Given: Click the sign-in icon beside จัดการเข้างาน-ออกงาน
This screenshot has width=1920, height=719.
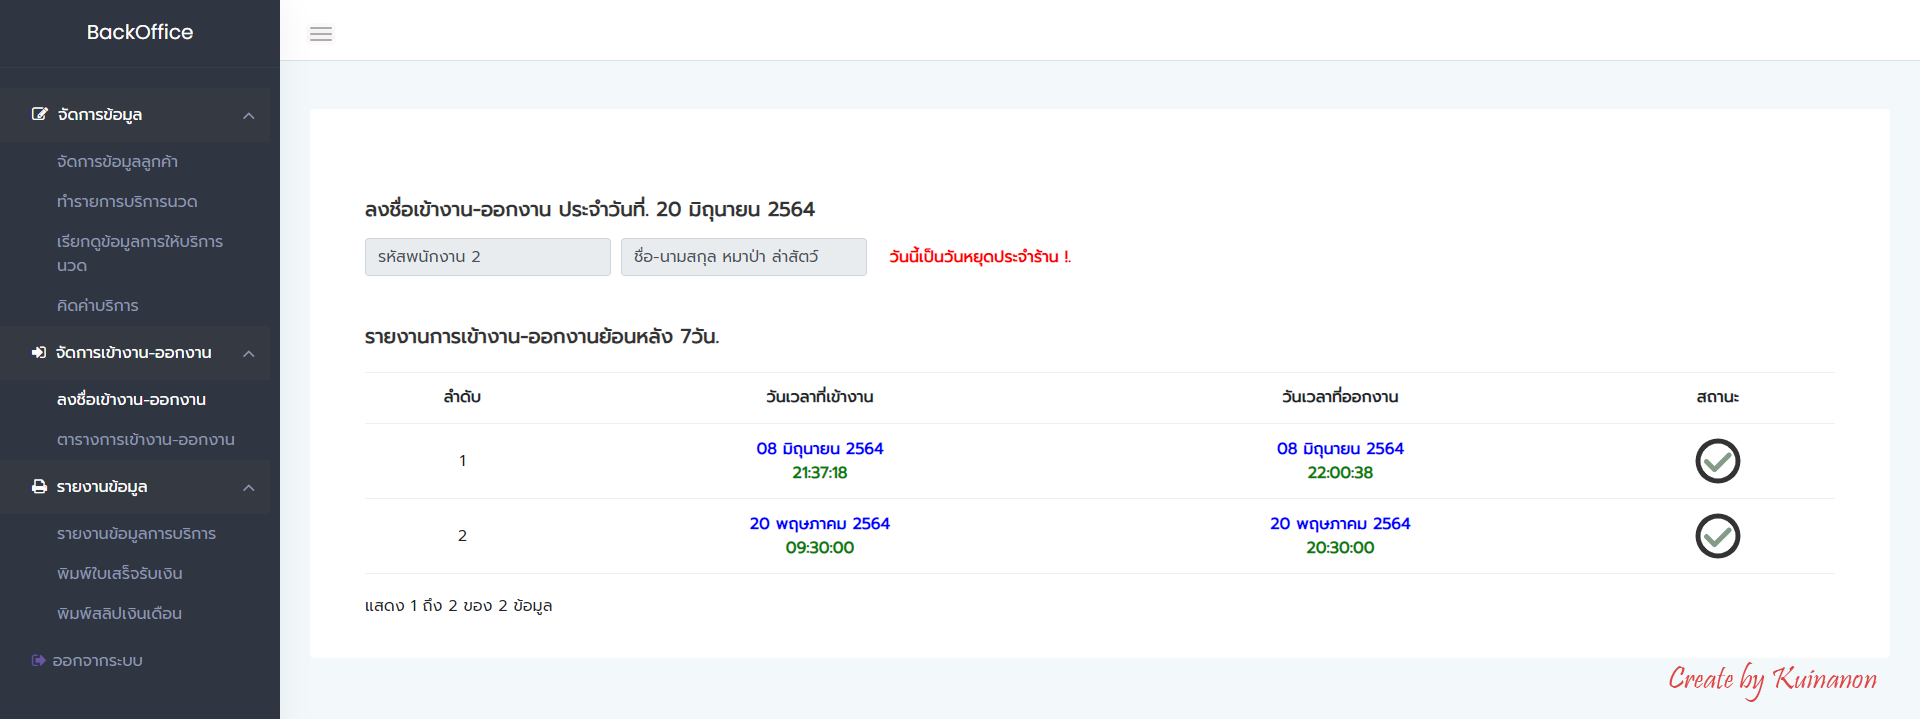Looking at the screenshot, I should tap(39, 353).
